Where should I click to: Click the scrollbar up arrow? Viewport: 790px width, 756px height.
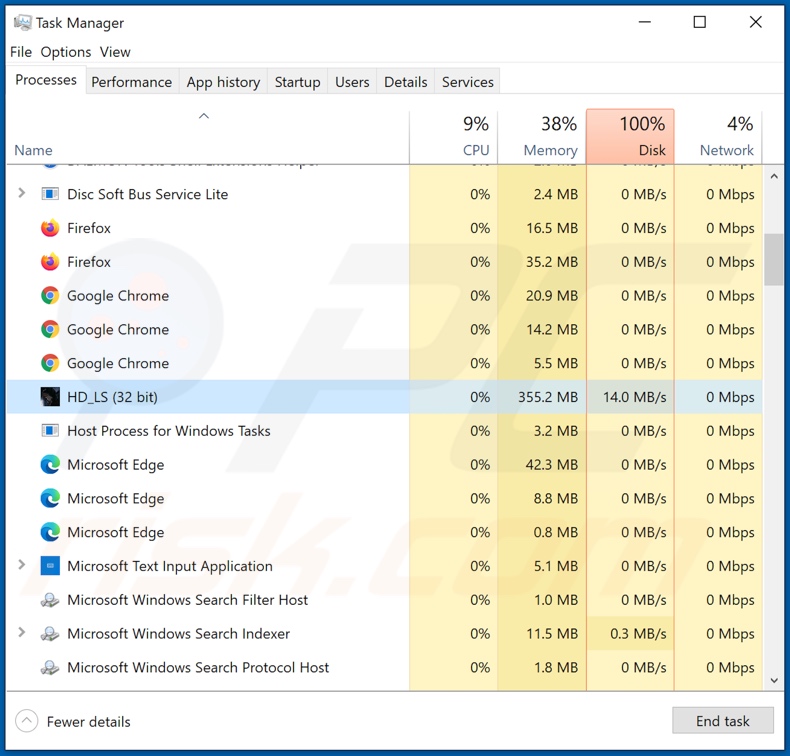[x=774, y=176]
